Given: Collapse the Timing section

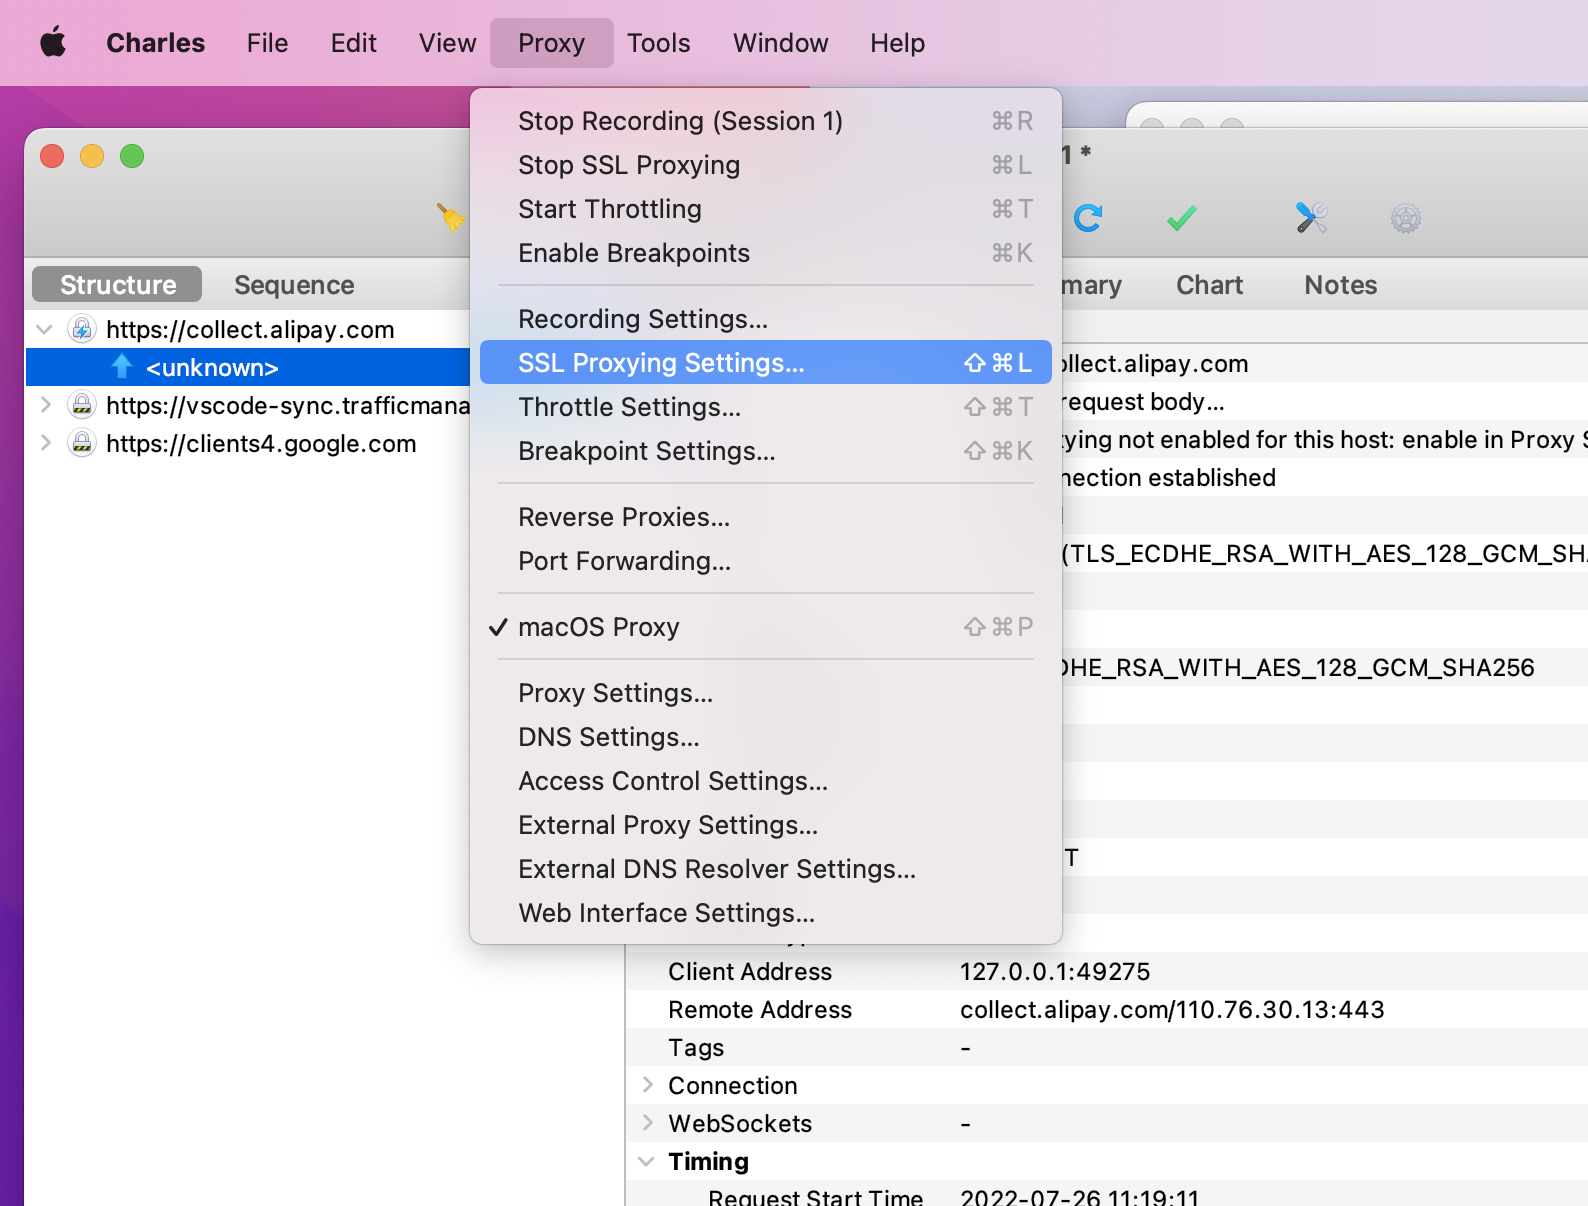Looking at the screenshot, I should click(647, 1161).
